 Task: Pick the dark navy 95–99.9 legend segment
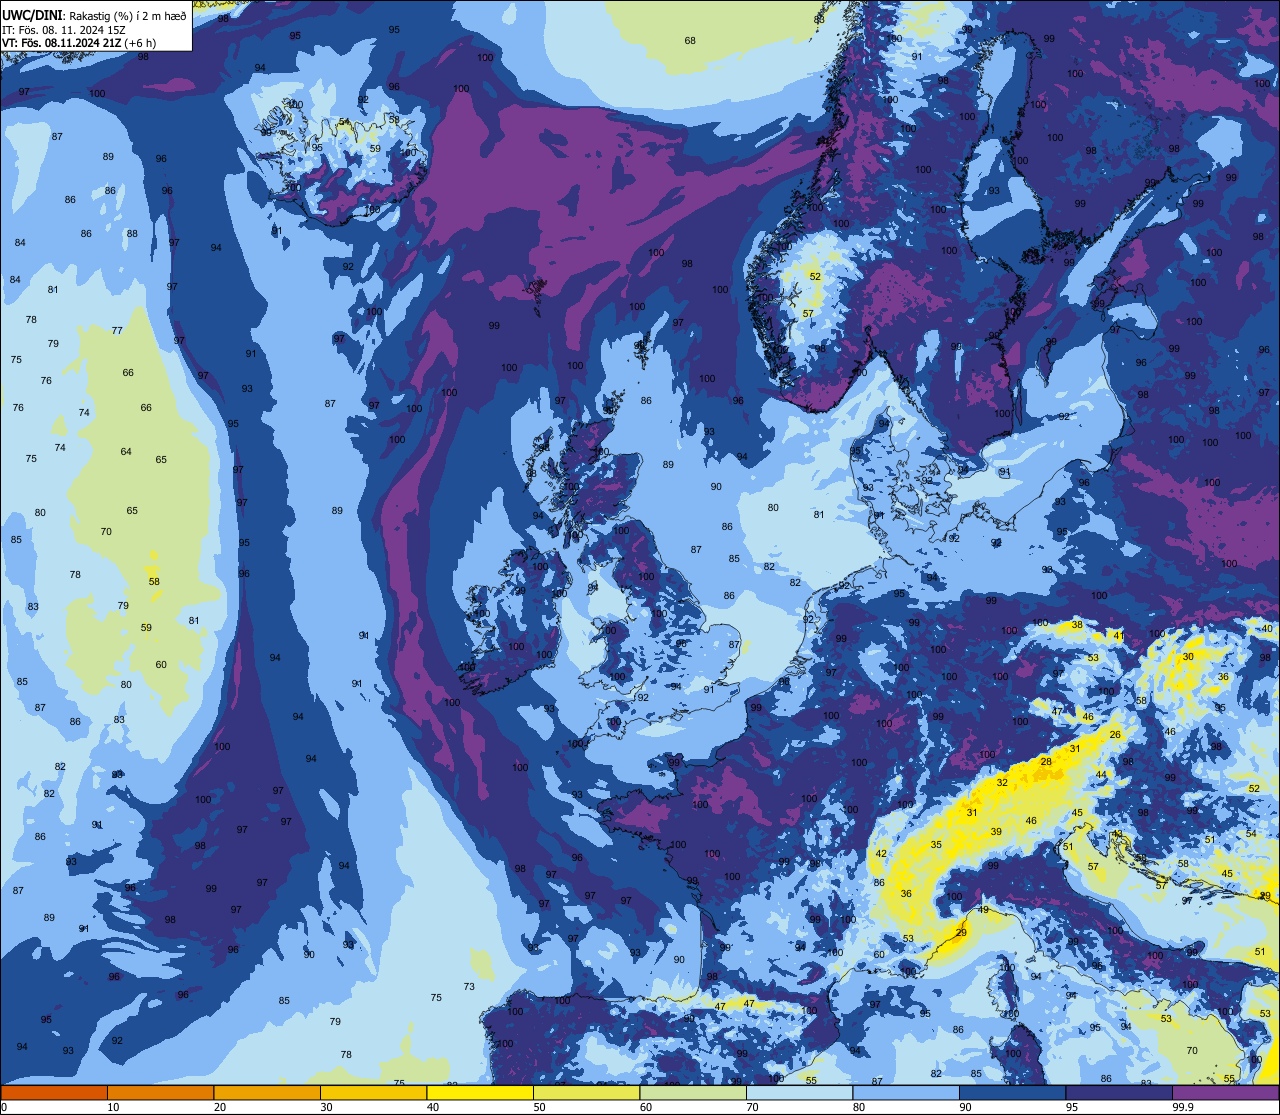point(1119,1092)
